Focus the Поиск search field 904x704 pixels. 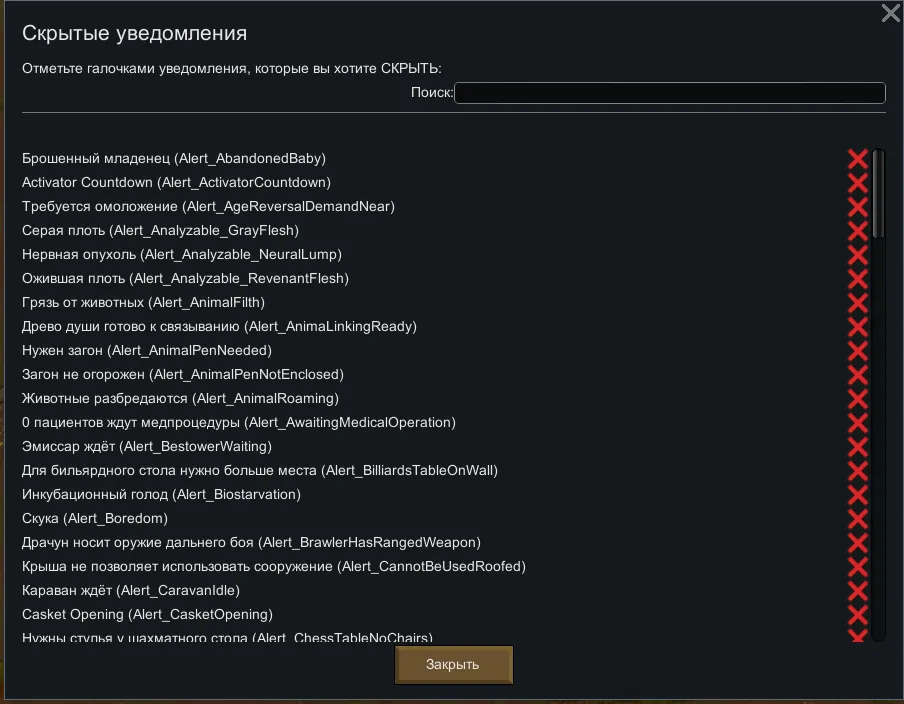coord(669,93)
